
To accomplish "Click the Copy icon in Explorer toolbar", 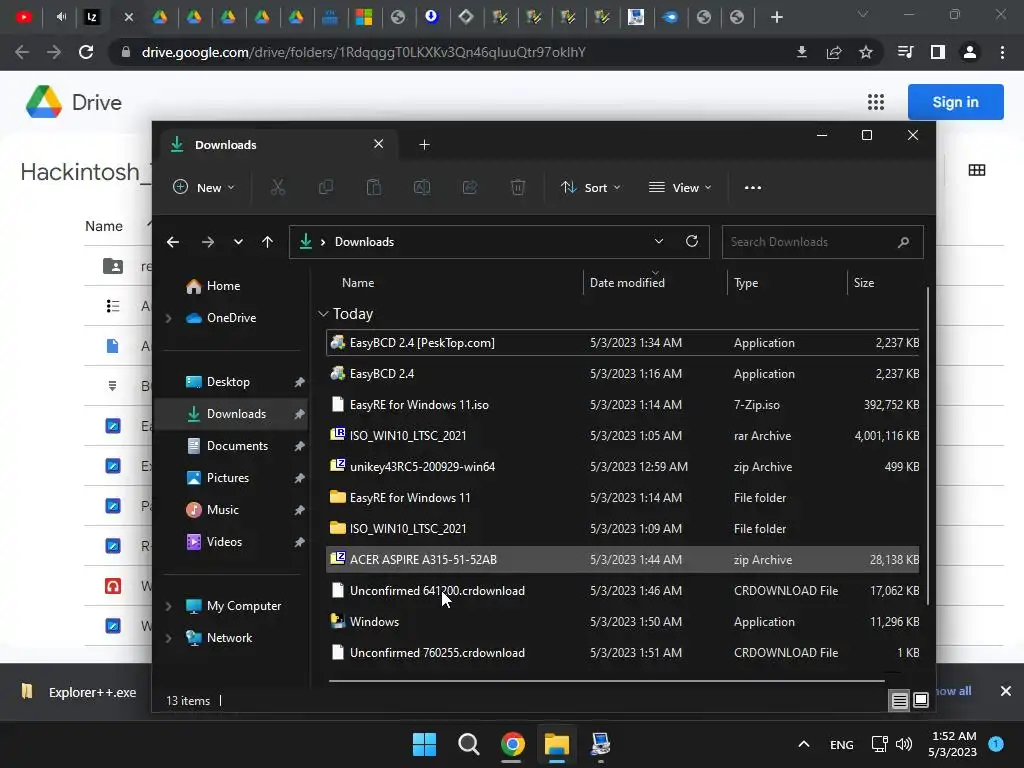I will click(x=325, y=187).
